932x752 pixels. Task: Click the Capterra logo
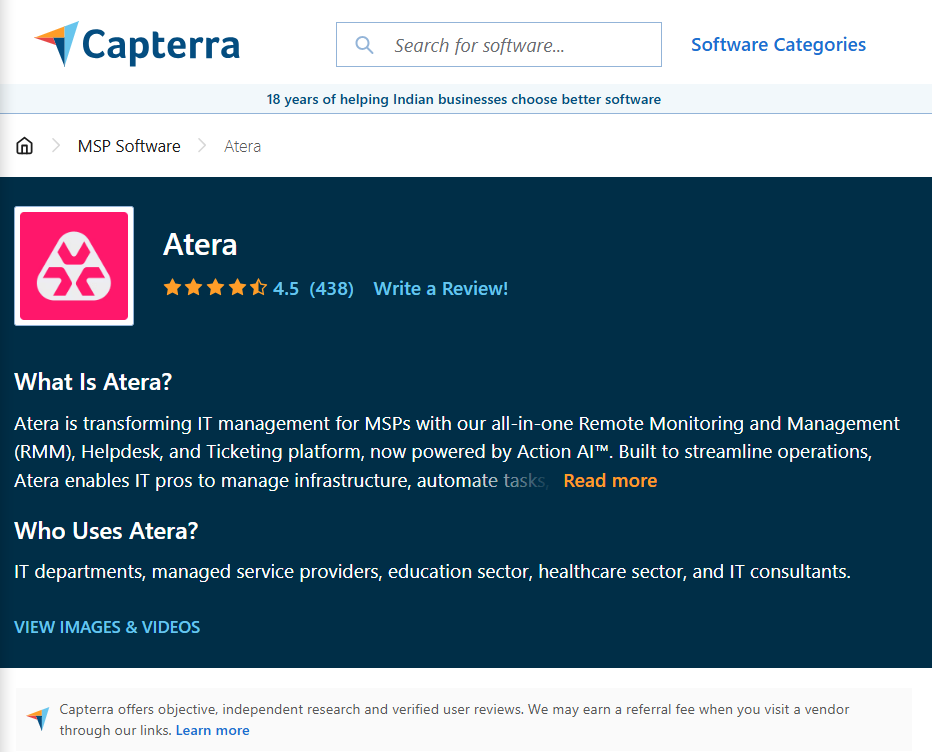point(137,44)
